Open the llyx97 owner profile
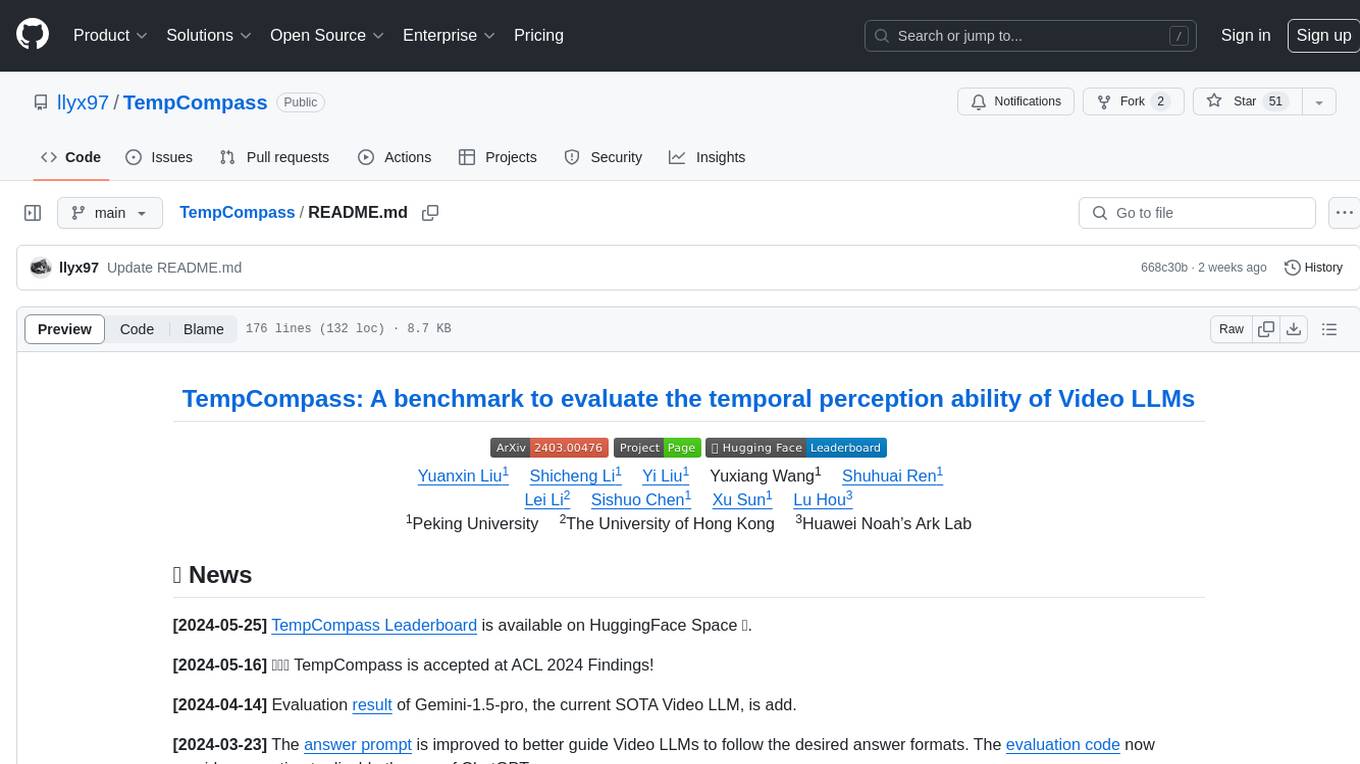 [x=84, y=102]
